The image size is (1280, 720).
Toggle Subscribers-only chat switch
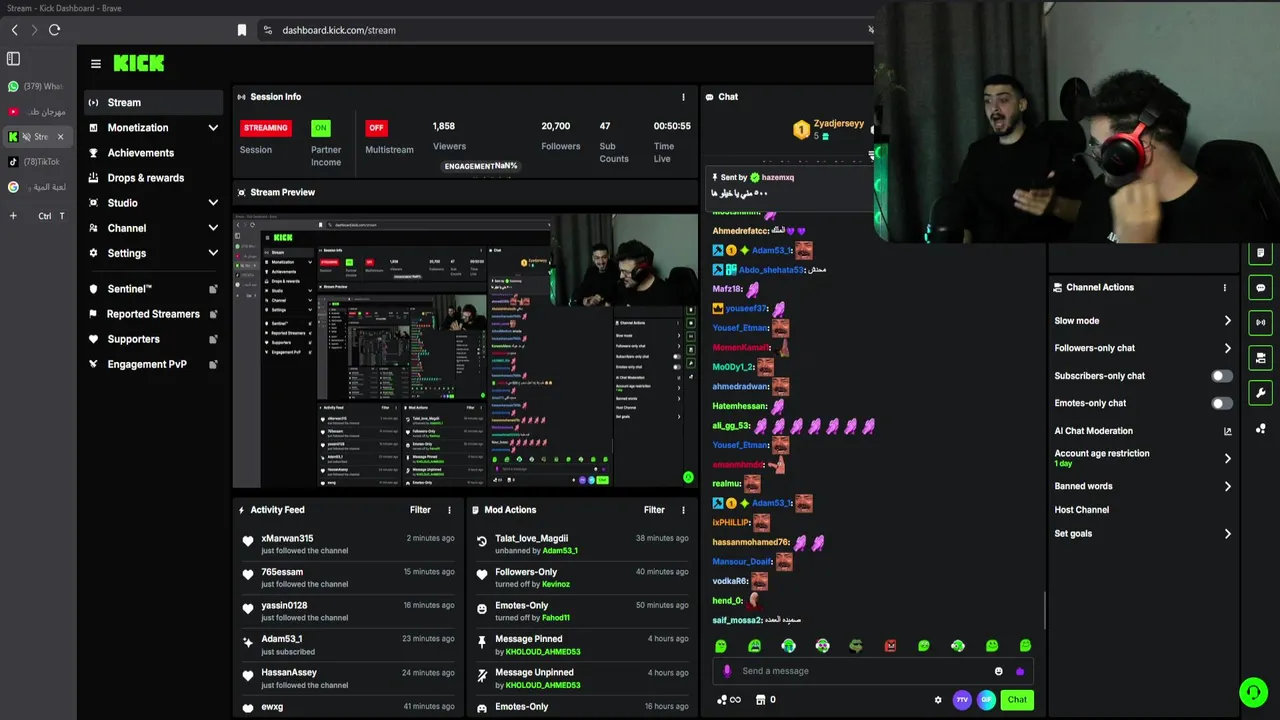point(1222,376)
